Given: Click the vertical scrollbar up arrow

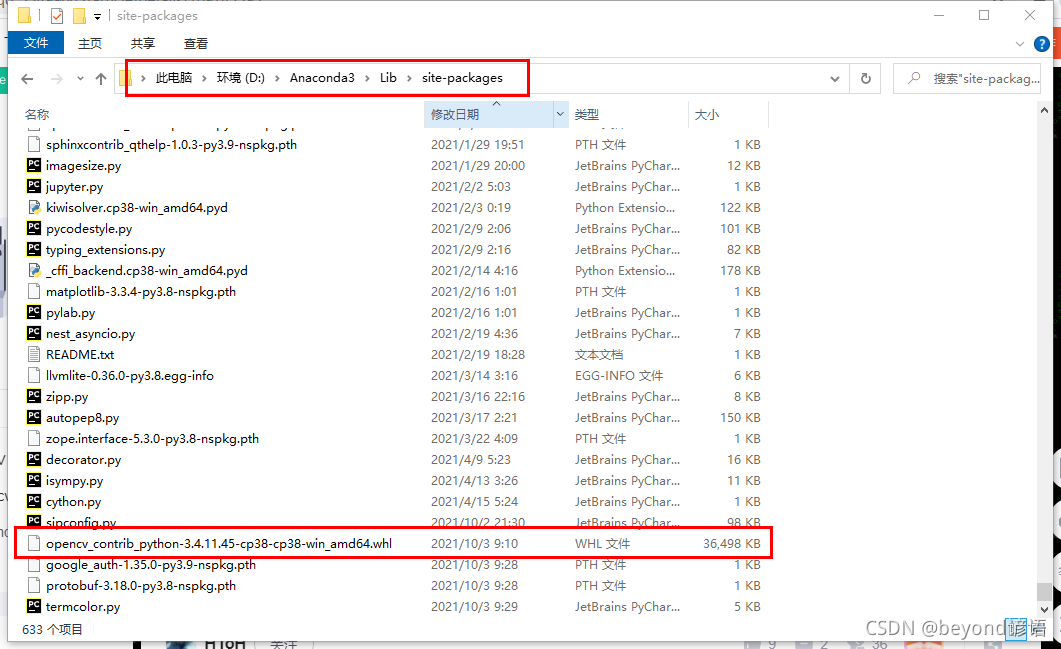Looking at the screenshot, I should pyautogui.click(x=1044, y=110).
